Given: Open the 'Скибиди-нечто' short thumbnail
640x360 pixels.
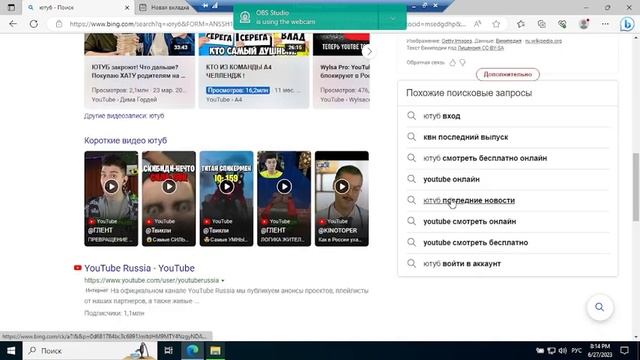Looking at the screenshot, I should pyautogui.click(x=169, y=199).
